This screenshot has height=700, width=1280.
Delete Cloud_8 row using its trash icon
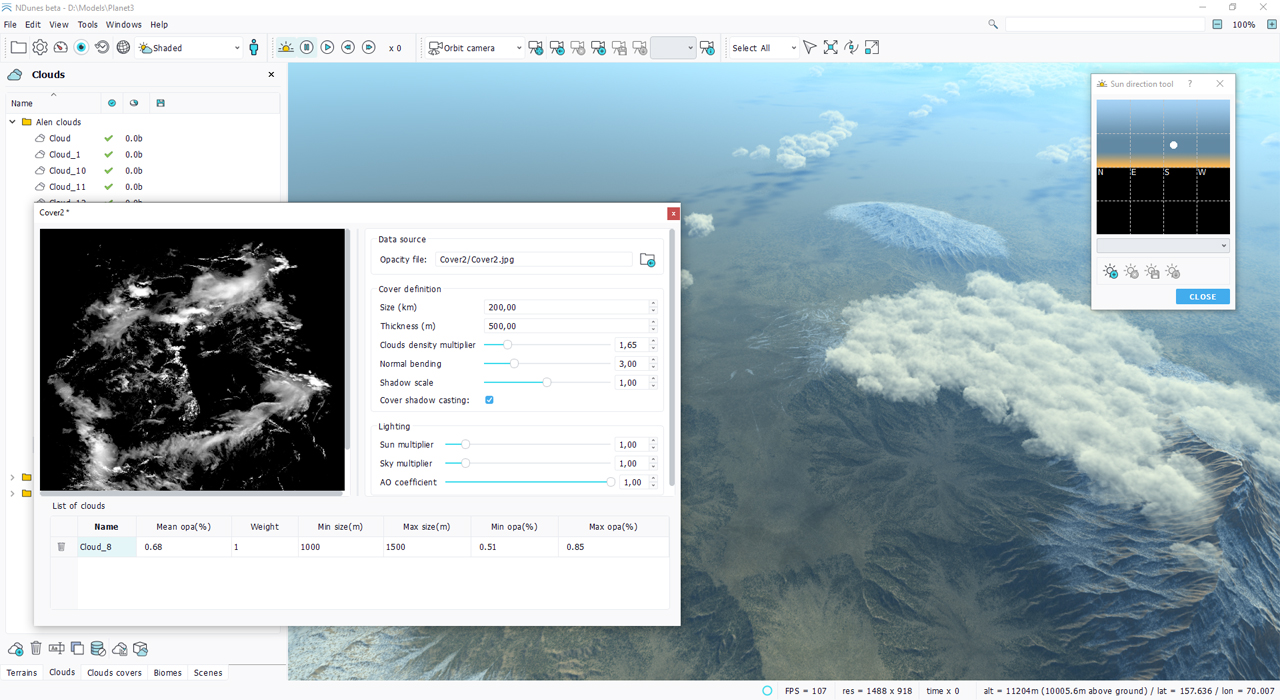pos(61,547)
